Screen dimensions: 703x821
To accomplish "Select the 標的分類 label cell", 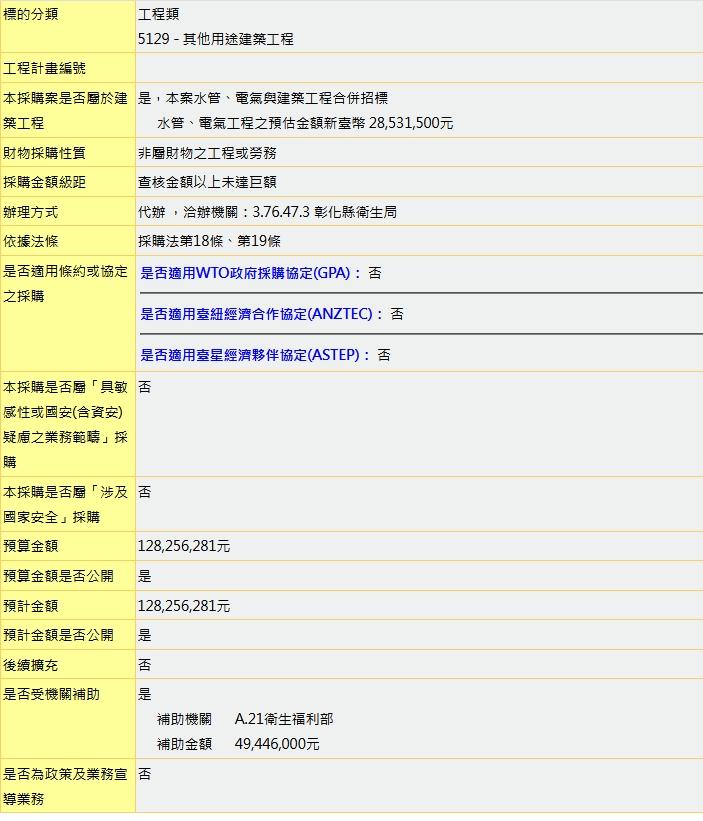I will [68, 26].
